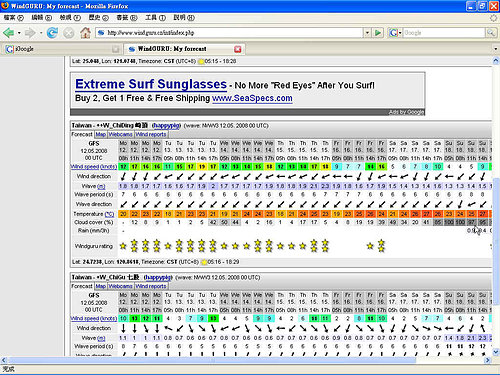Click the green Go arrow button
500x375 pixels.
click(378, 33)
